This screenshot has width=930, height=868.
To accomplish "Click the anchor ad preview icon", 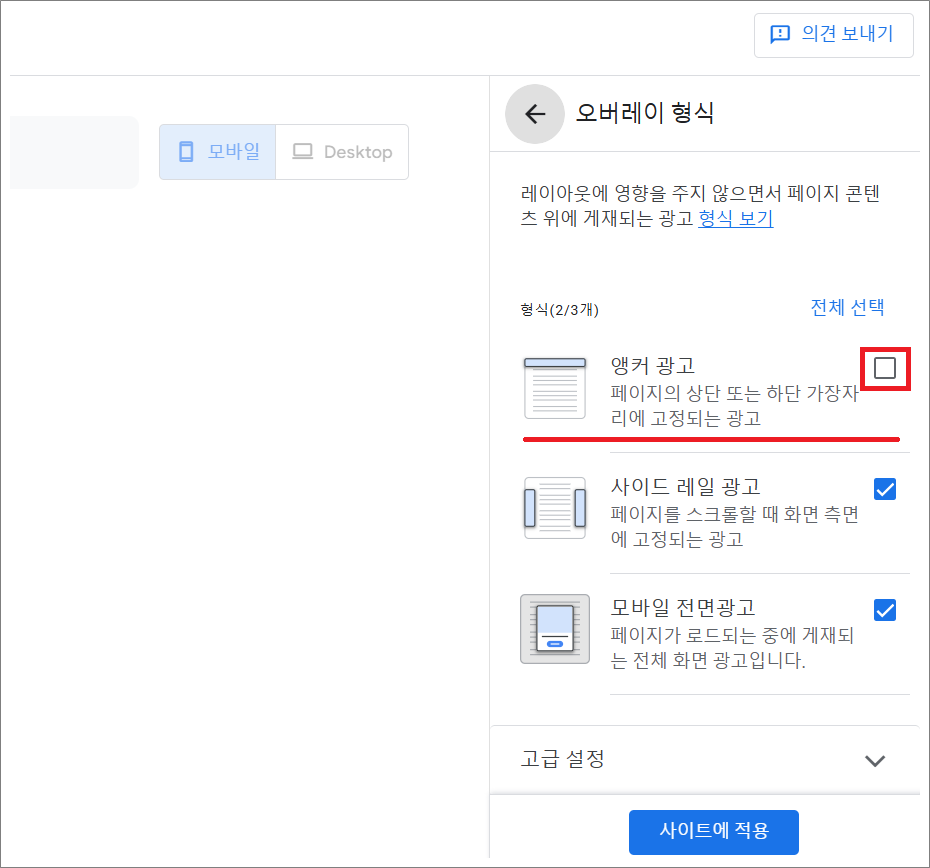I will coord(555,387).
